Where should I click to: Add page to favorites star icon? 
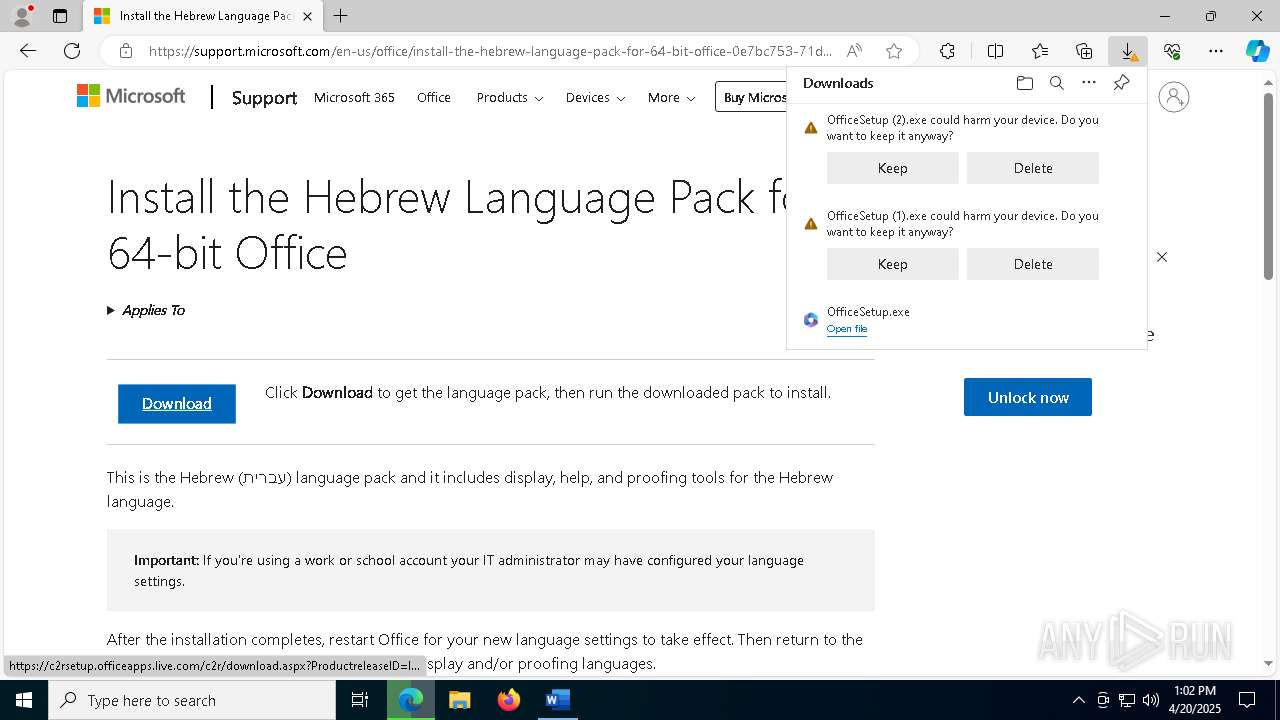tap(894, 51)
